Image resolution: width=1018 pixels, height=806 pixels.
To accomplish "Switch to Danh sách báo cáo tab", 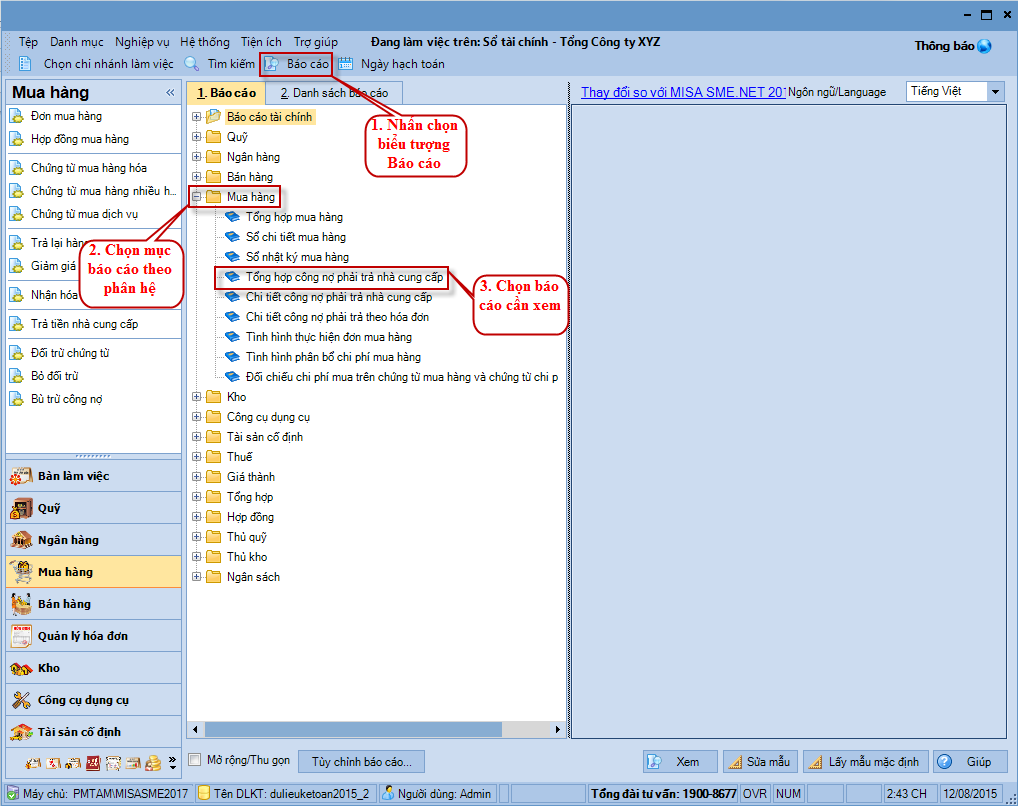I will pos(333,93).
